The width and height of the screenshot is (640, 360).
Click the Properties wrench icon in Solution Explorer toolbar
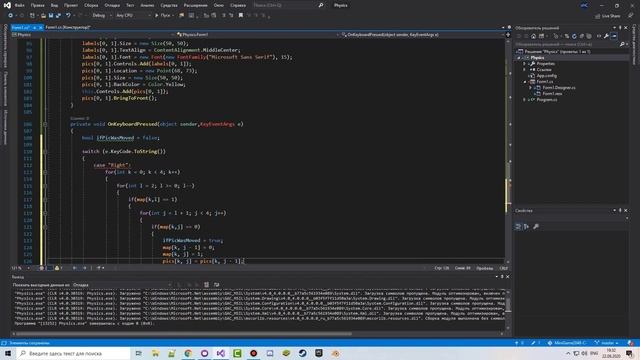pyautogui.click(x=607, y=36)
